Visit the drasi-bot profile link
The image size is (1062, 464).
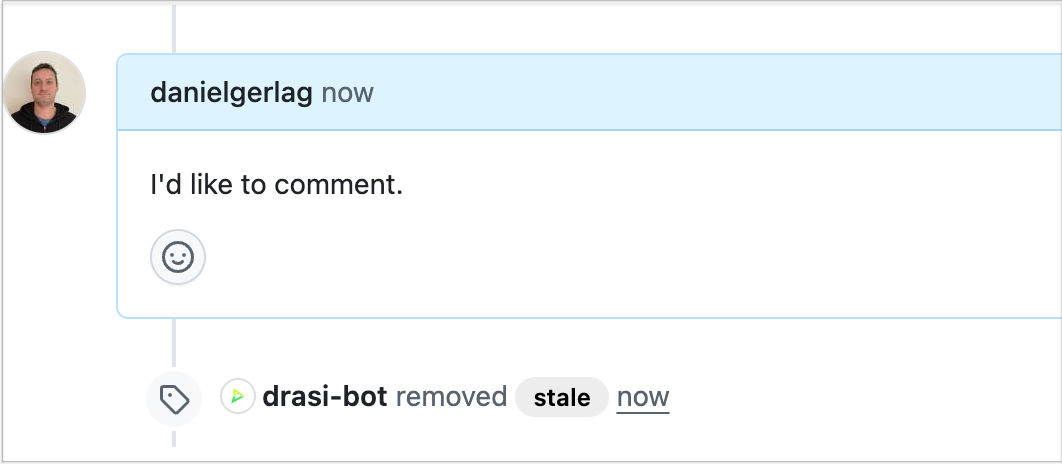click(x=324, y=397)
